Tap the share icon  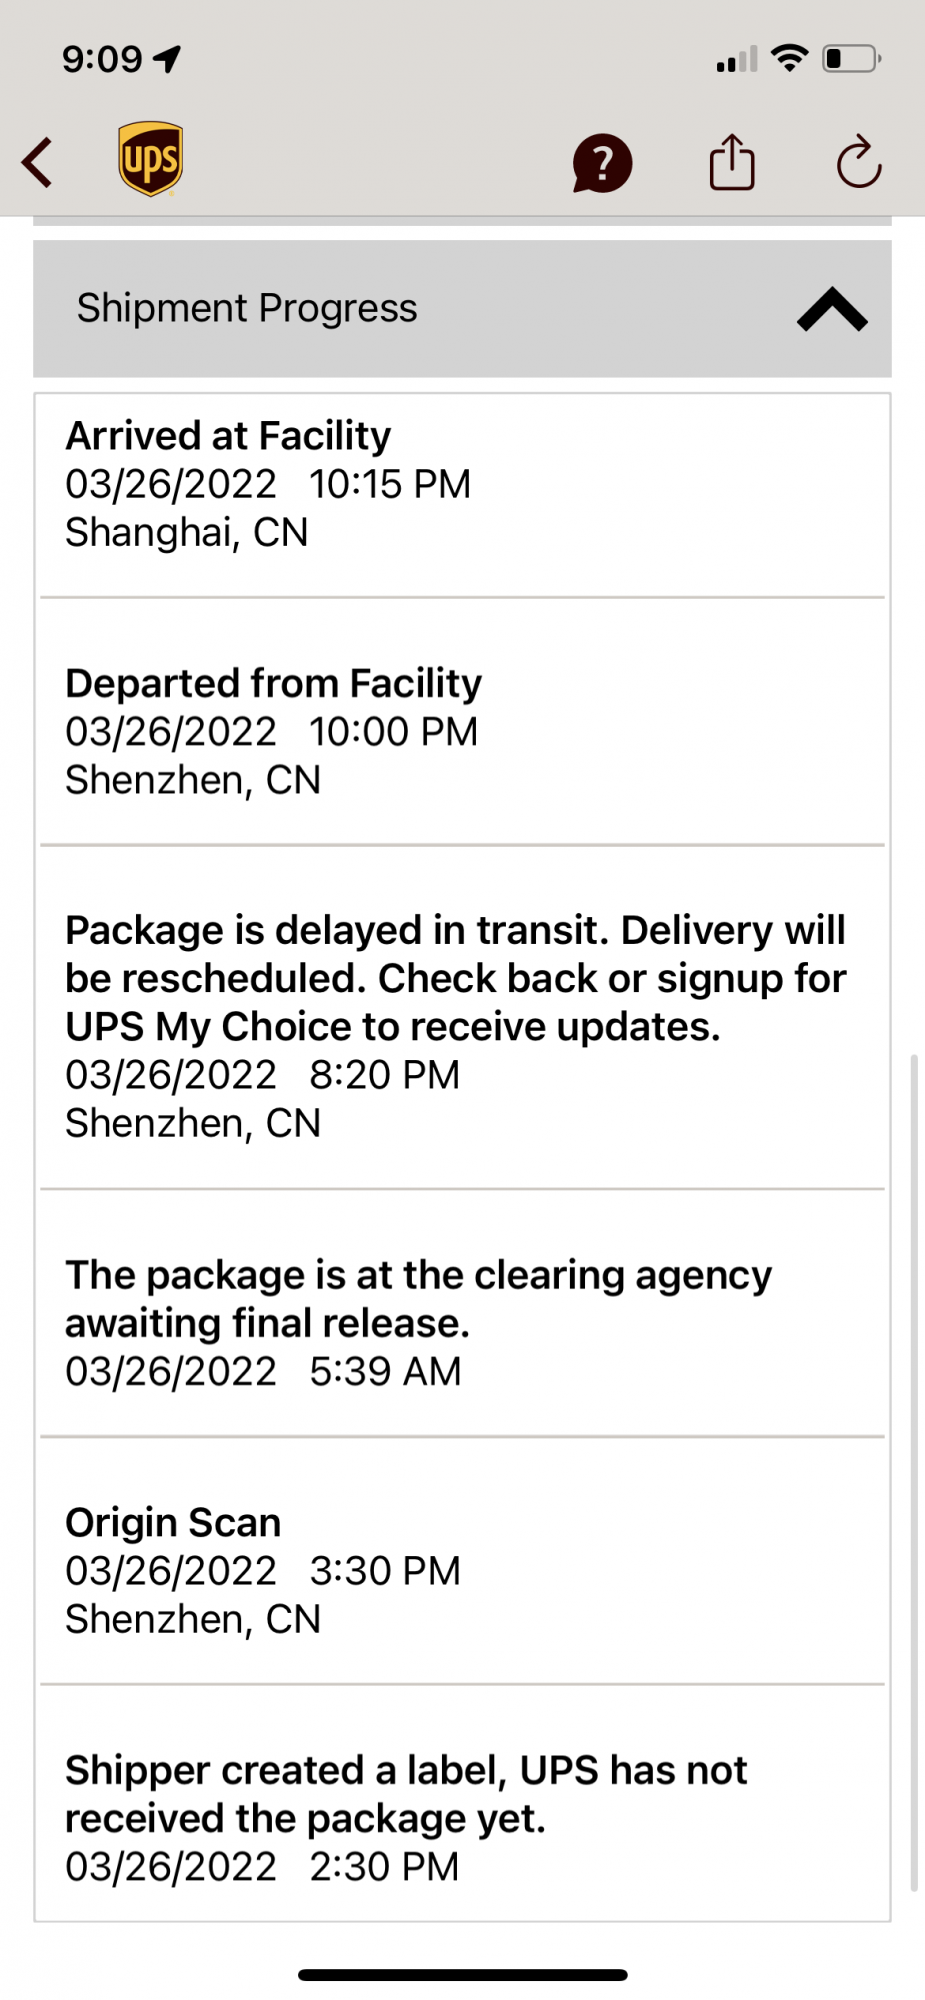[732, 162]
